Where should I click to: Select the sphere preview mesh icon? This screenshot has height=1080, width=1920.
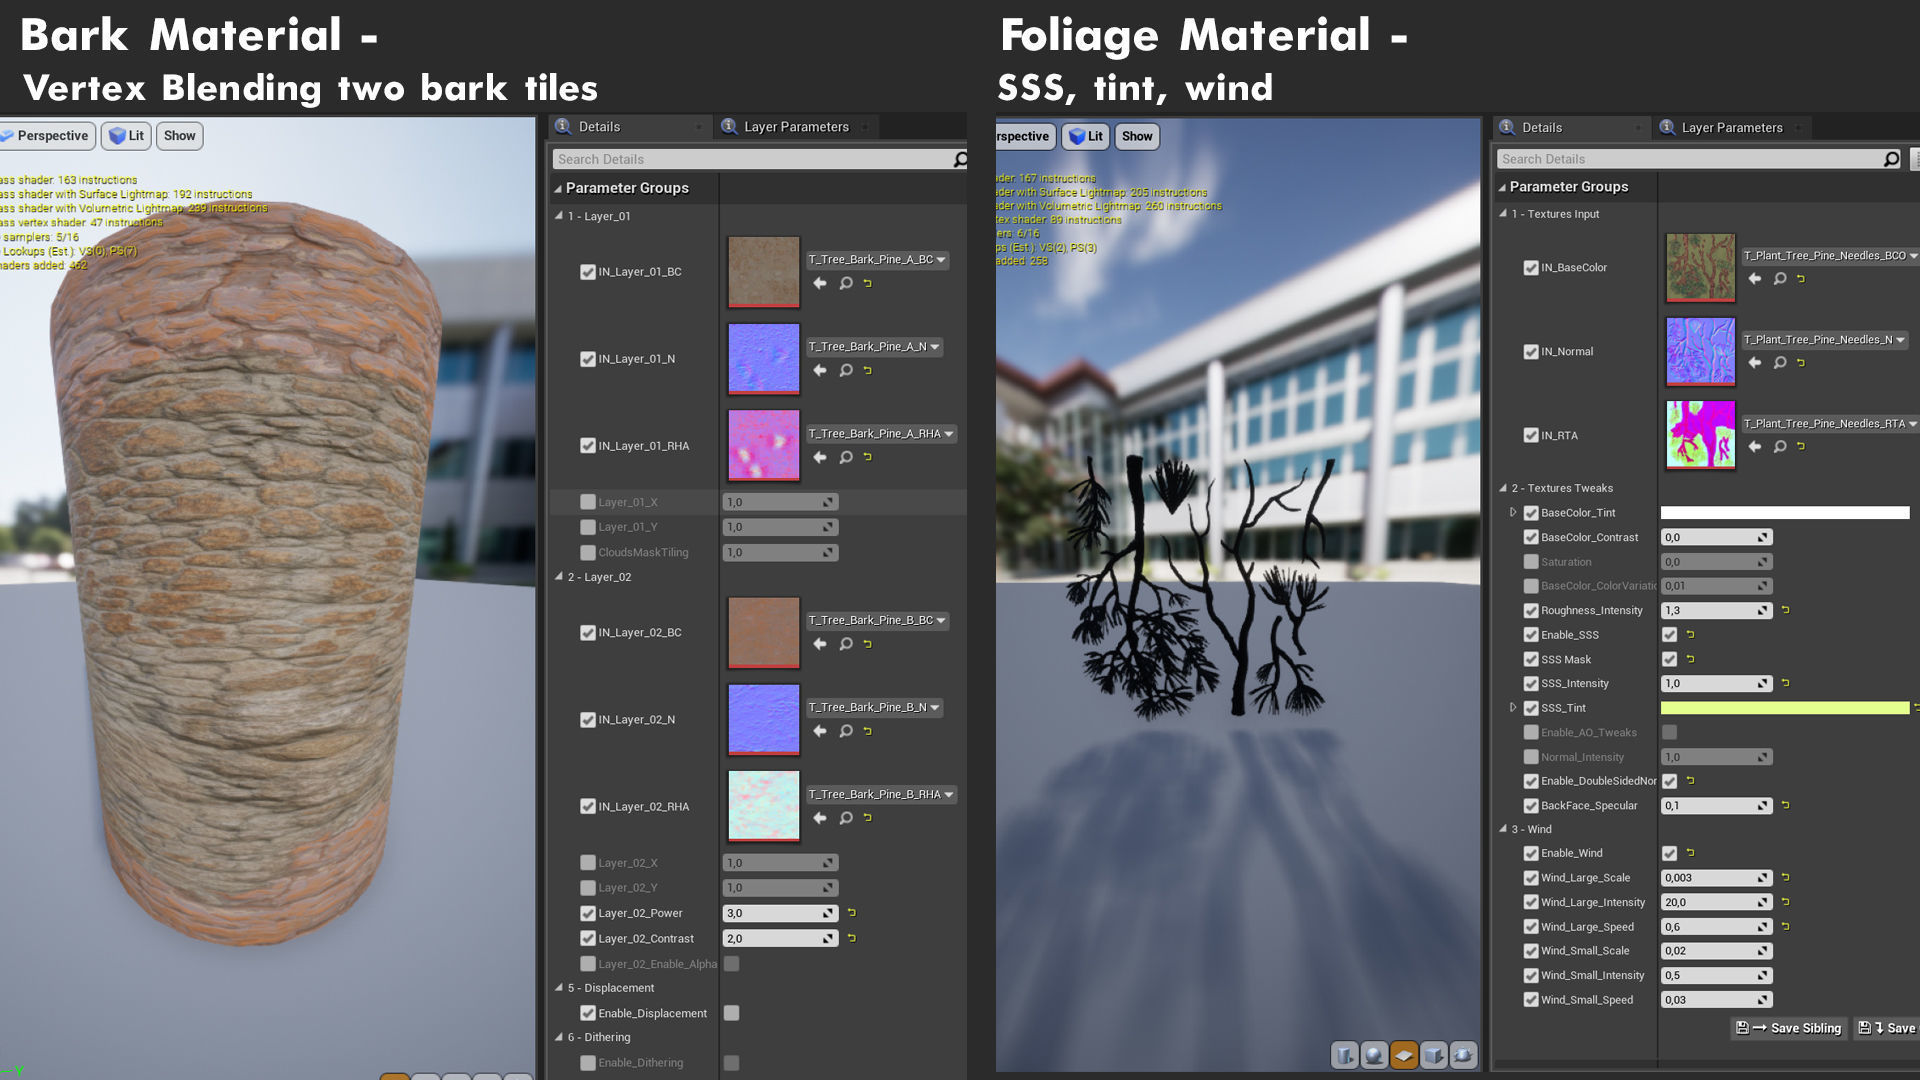(x=1375, y=1055)
